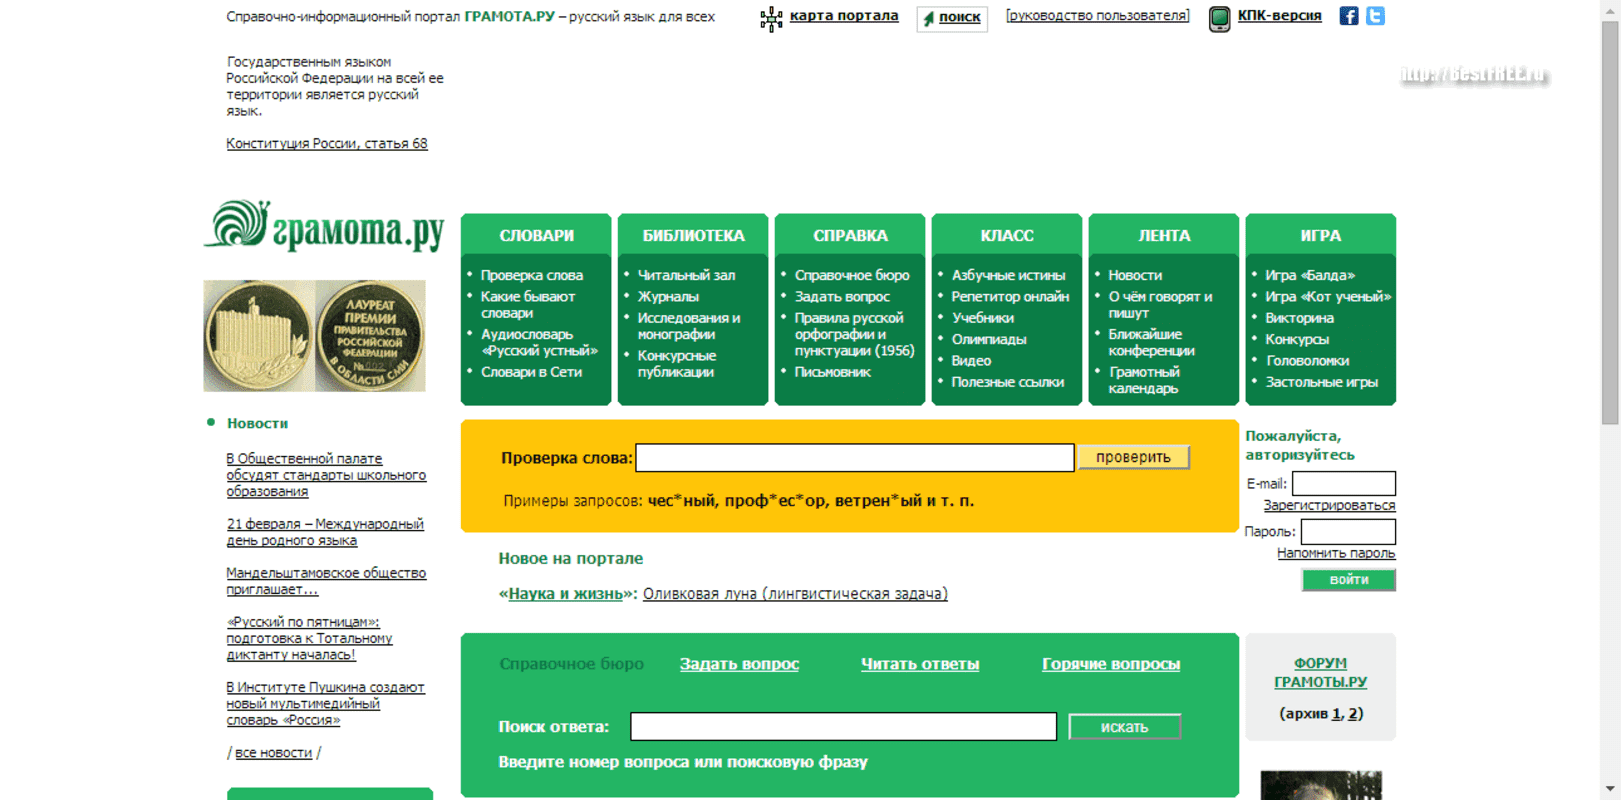Open КПК-версия link

(x=1279, y=16)
